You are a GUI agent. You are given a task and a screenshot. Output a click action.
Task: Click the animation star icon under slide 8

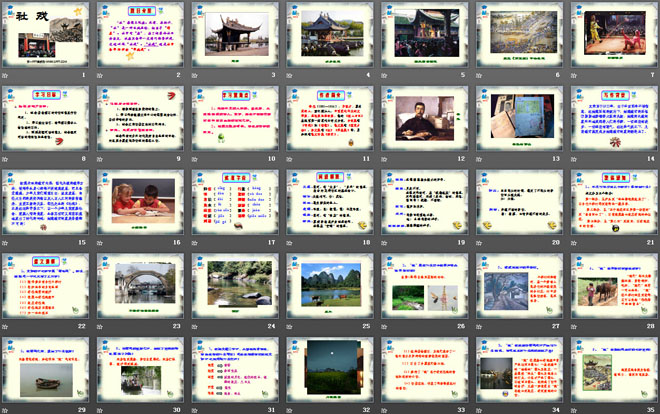click(x=5, y=159)
